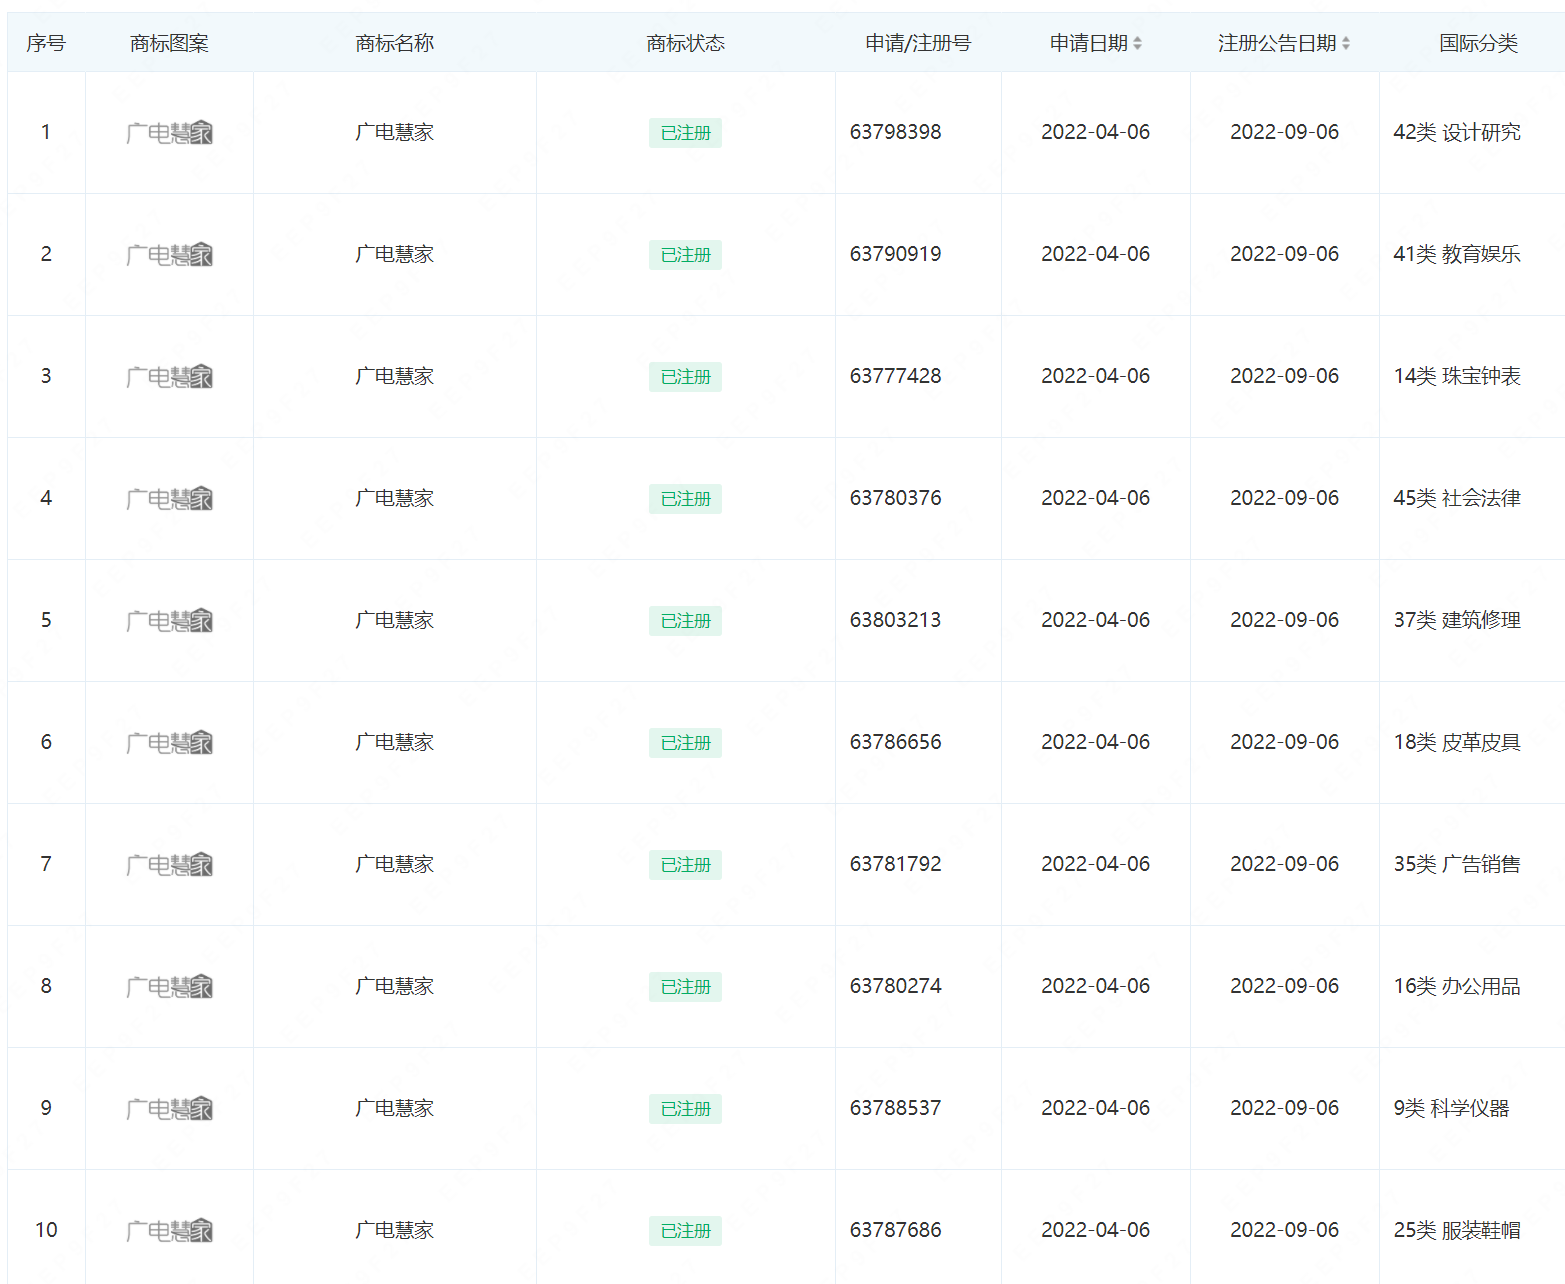
Task: Click announcement date 2022-09-06 in row 7
Action: coord(1284,864)
